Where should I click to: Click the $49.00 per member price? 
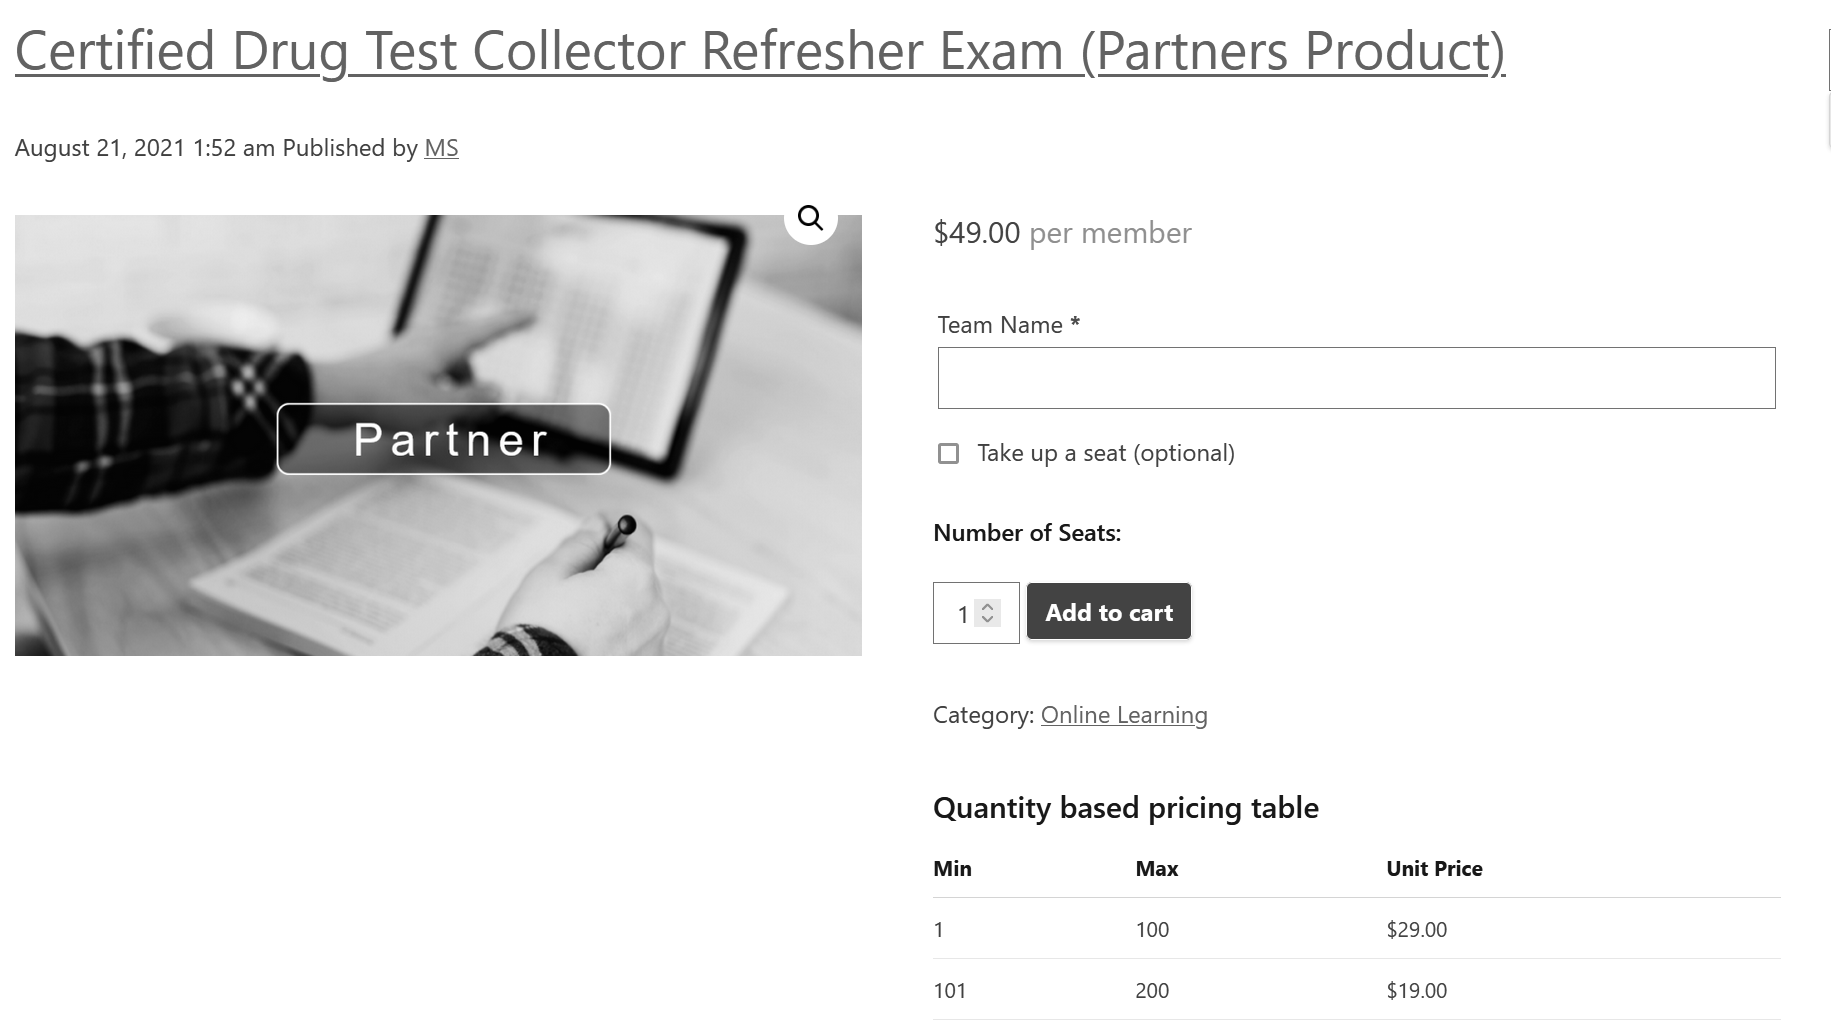(1062, 233)
